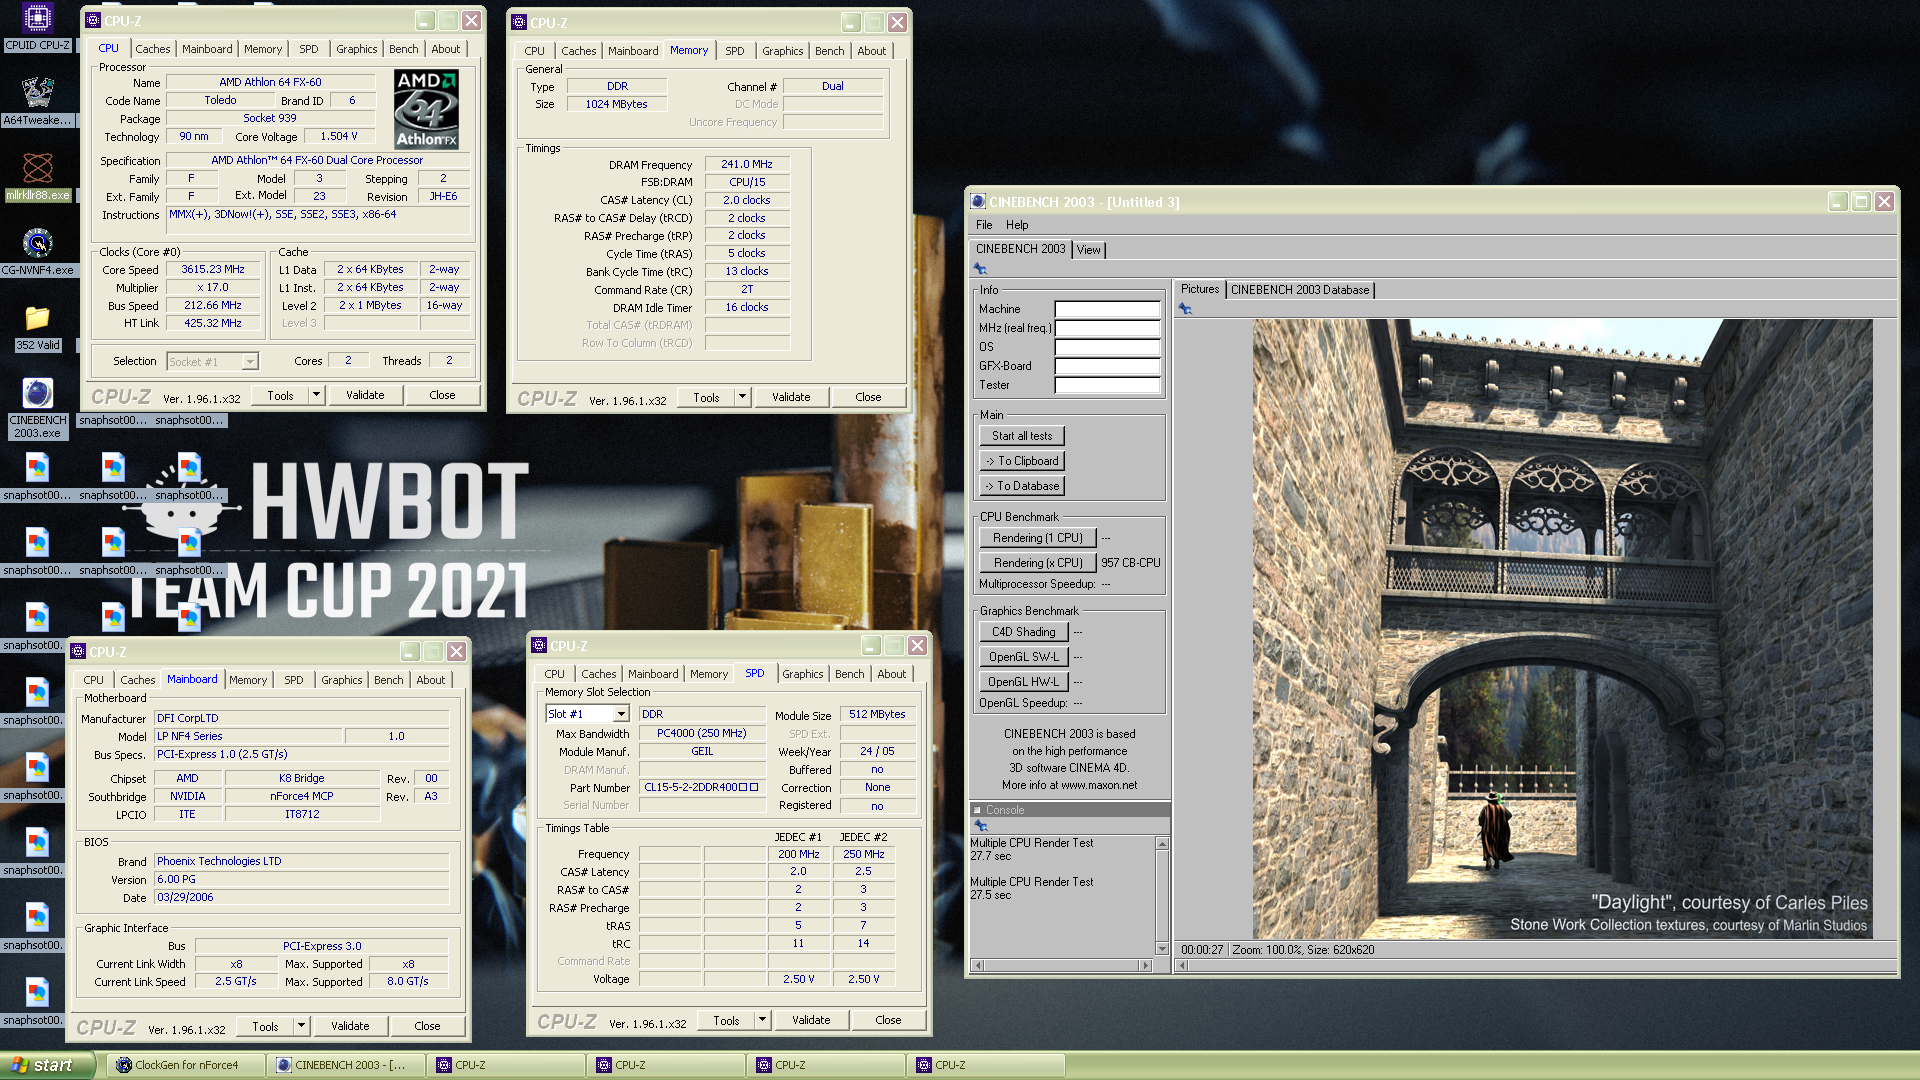This screenshot has height=1080, width=1920.
Task: Start the C4D Shading test
Action: click(x=1024, y=632)
